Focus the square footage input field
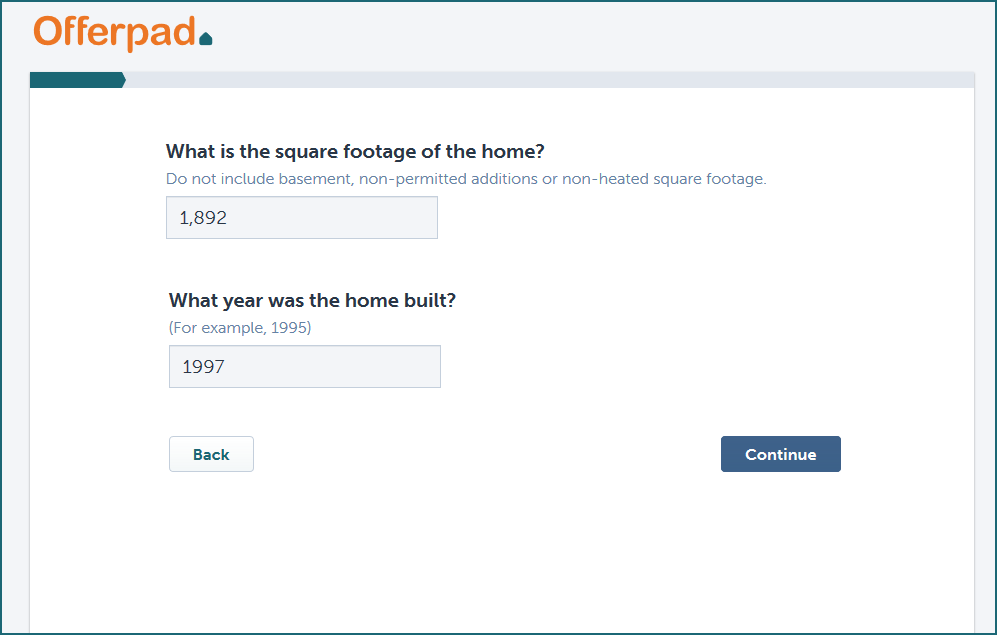This screenshot has height=635, width=997. 301,218
